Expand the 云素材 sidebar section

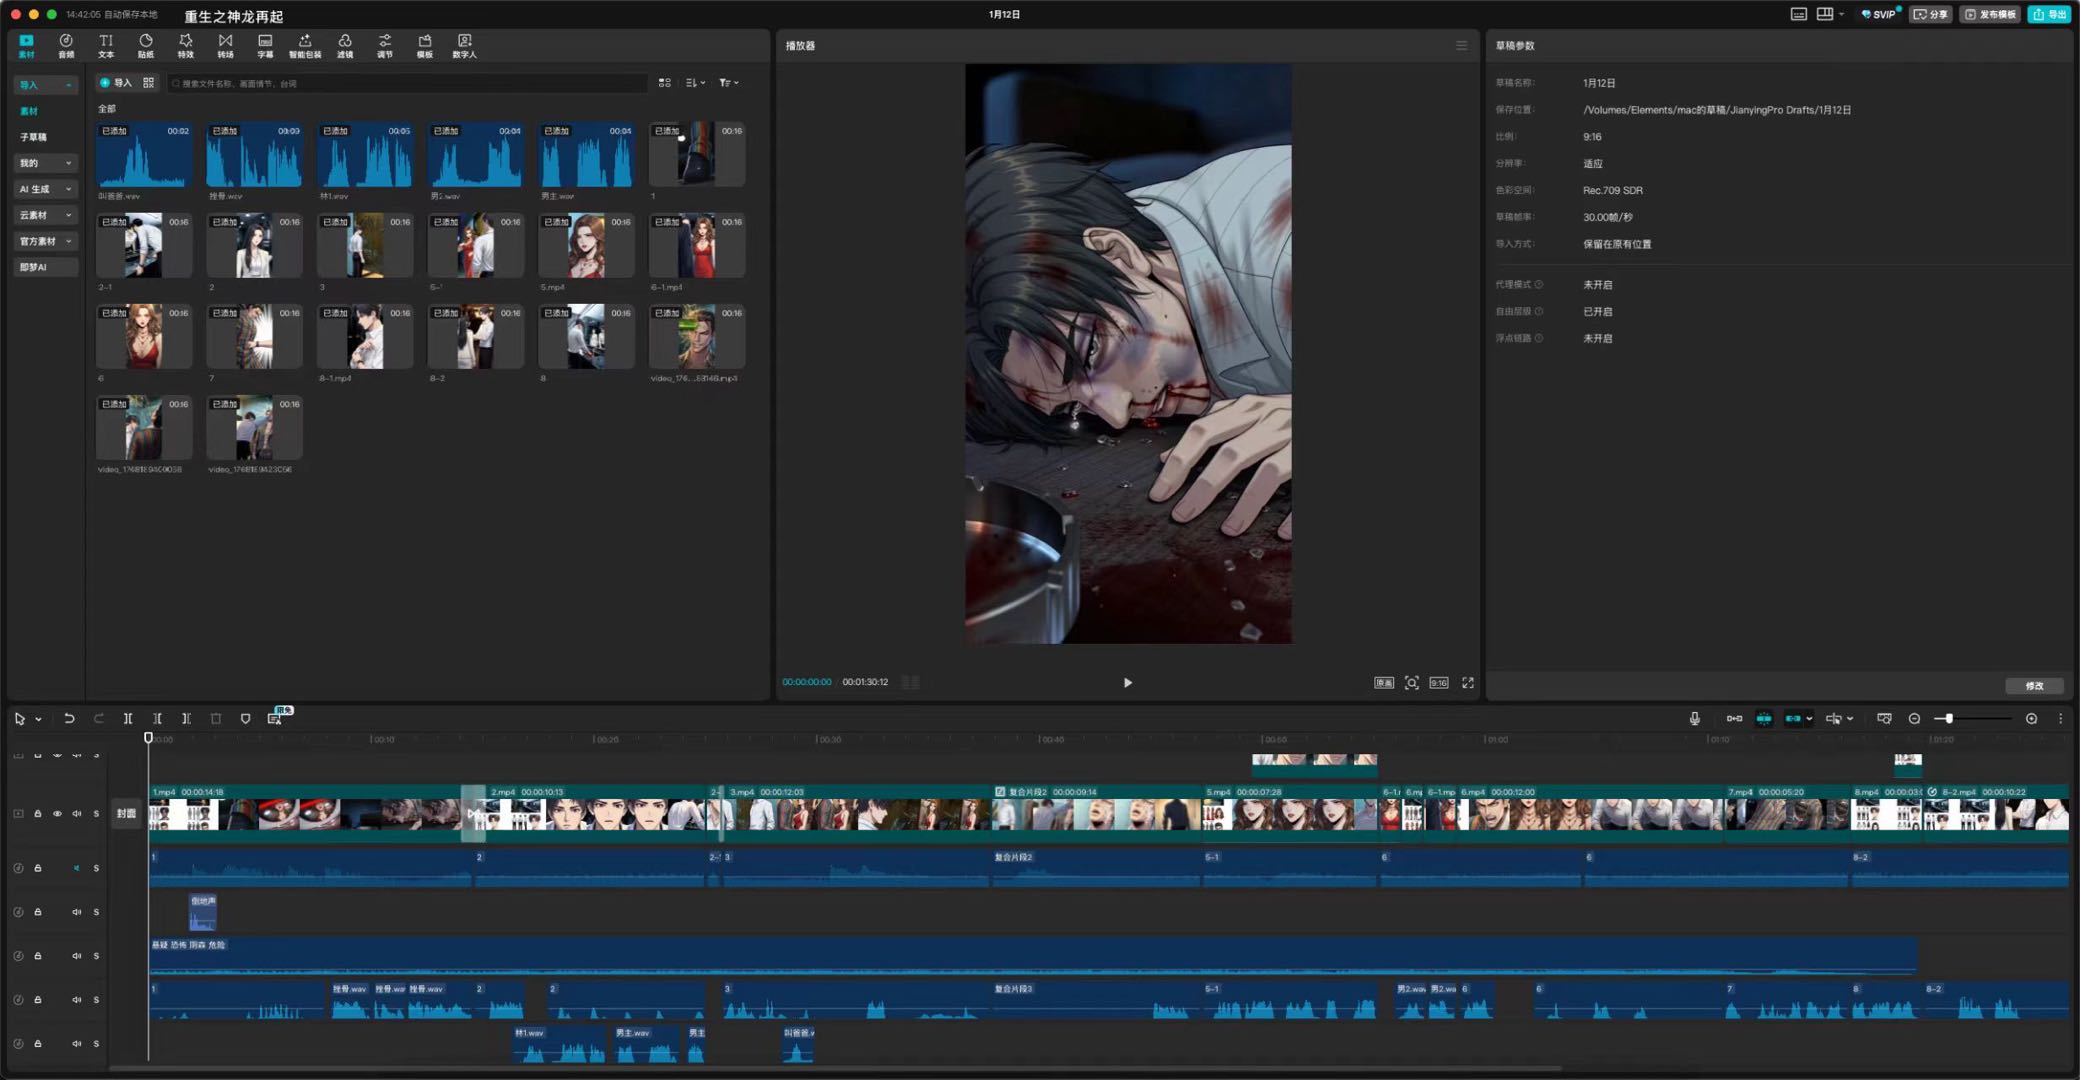[x=45, y=215]
